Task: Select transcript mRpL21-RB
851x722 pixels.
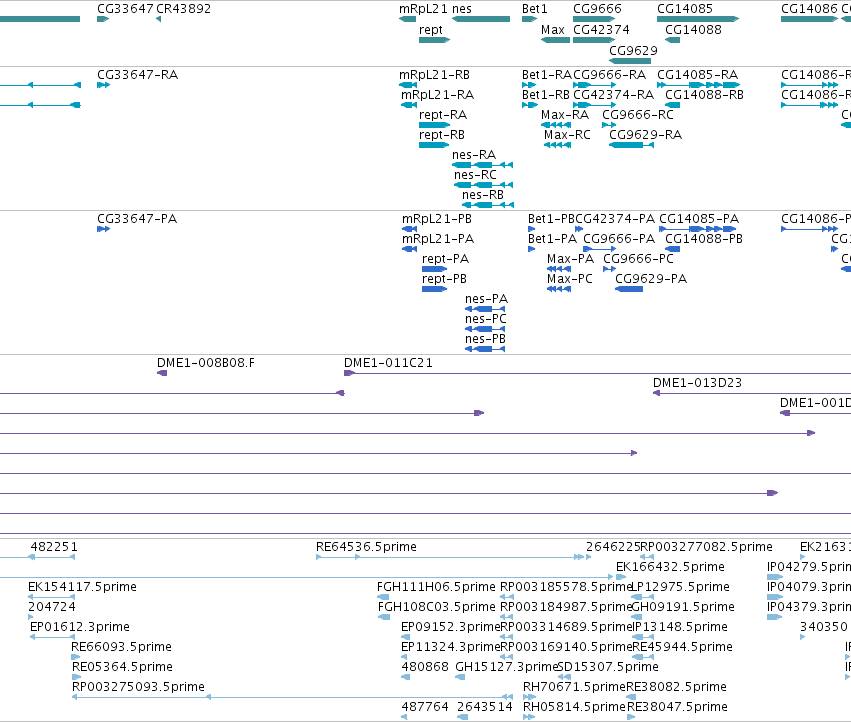Action: coord(408,85)
